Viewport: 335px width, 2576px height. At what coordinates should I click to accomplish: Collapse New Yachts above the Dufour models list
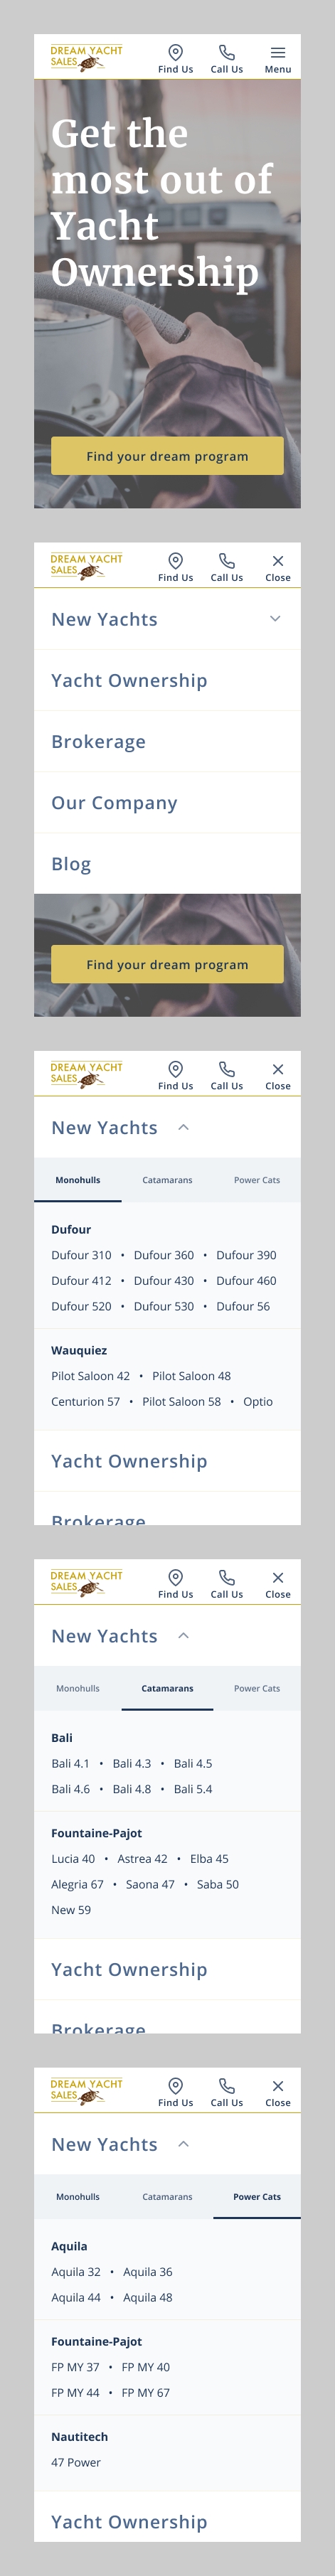(183, 1127)
